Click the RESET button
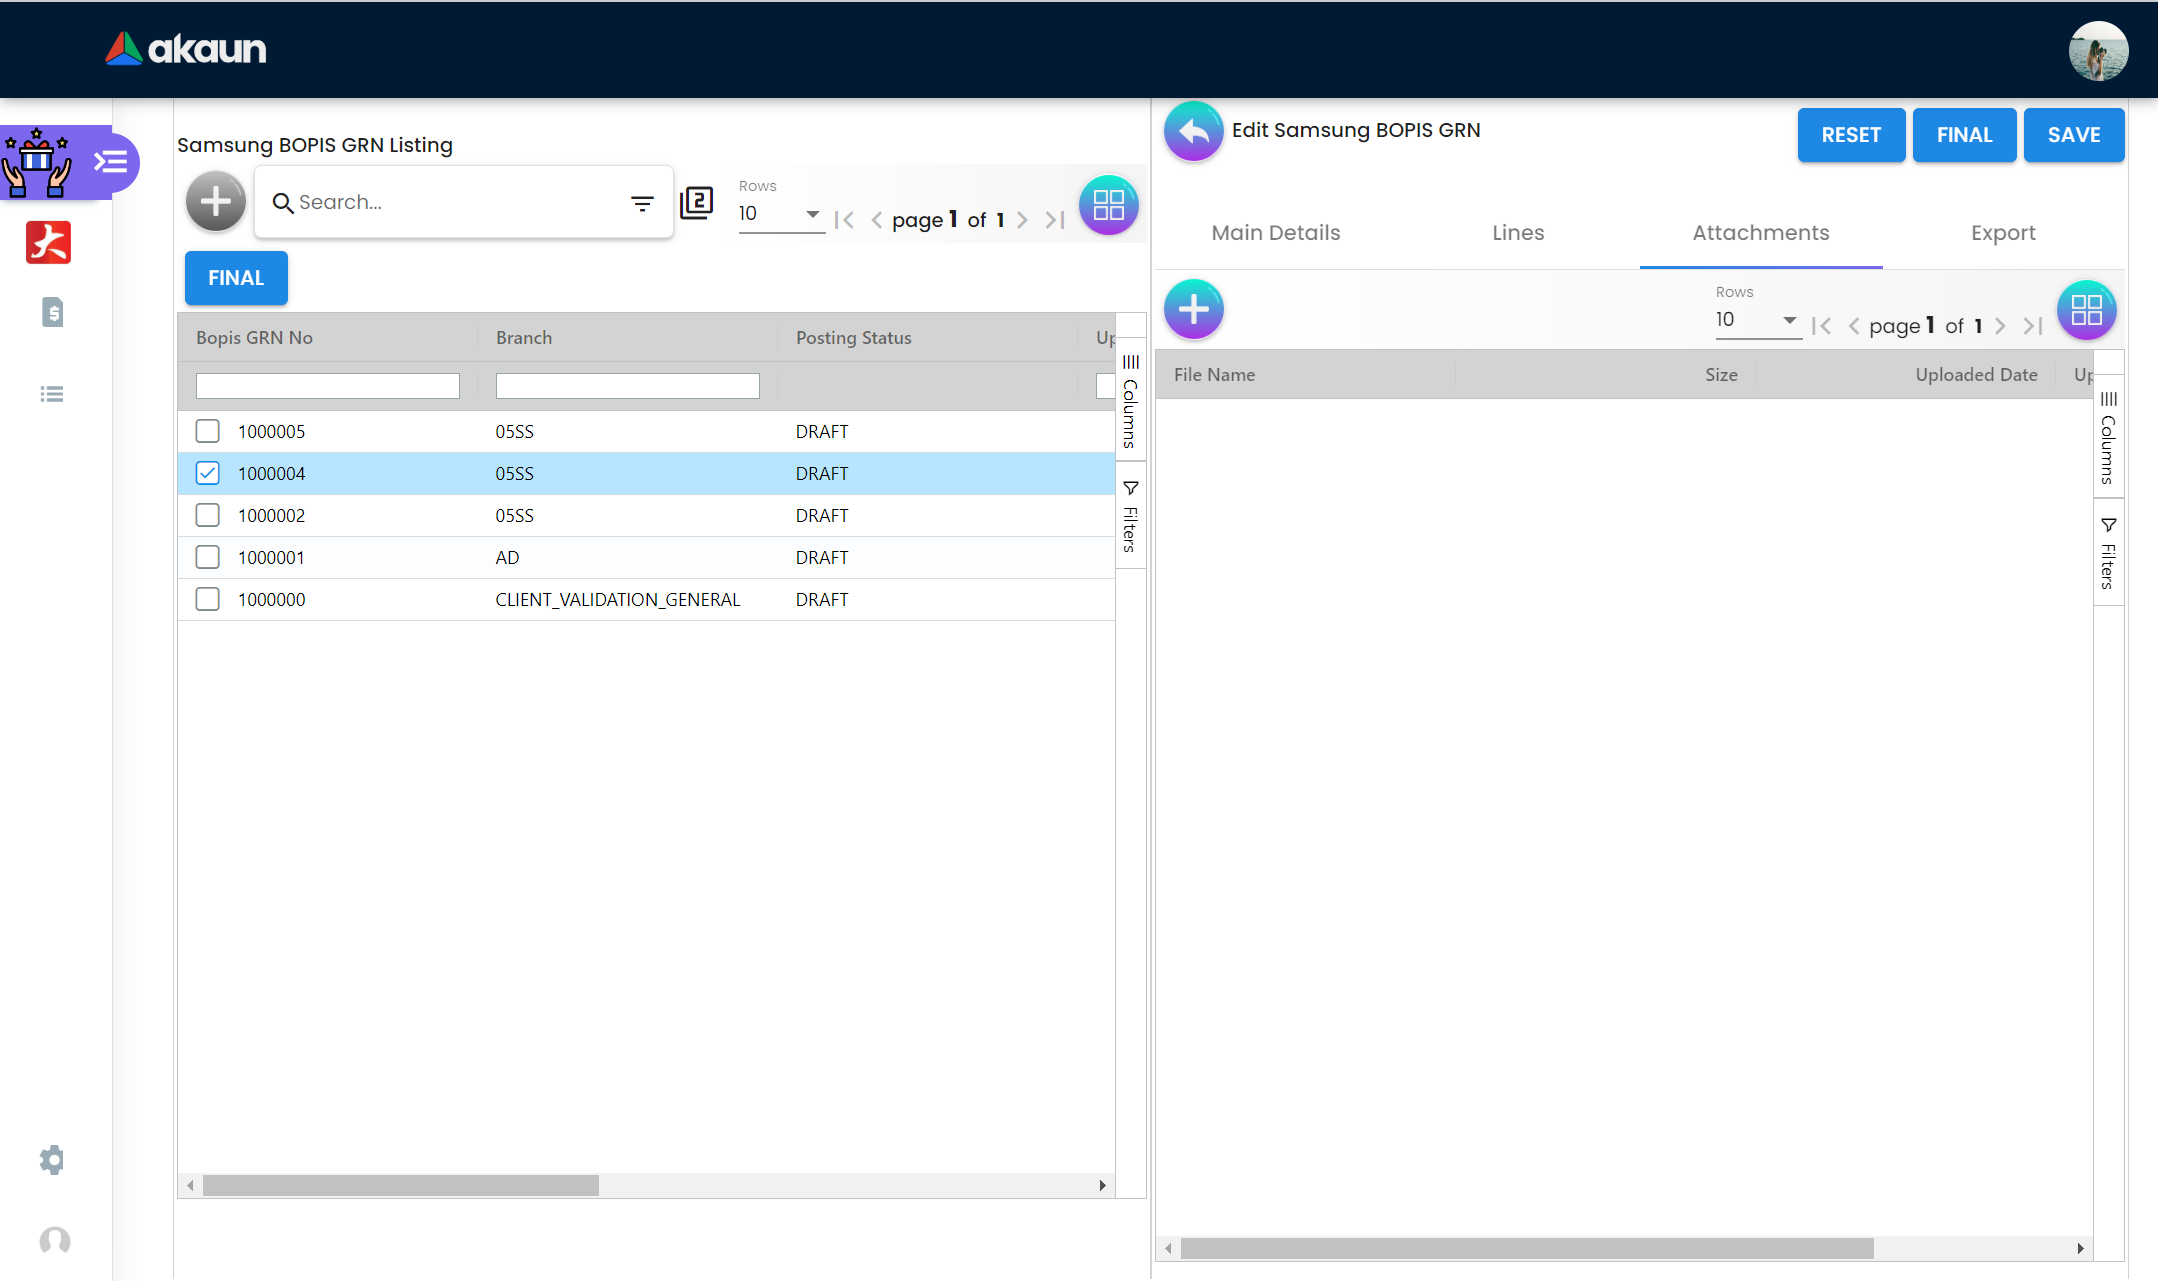Image resolution: width=2158 pixels, height=1281 pixels. click(x=1850, y=135)
